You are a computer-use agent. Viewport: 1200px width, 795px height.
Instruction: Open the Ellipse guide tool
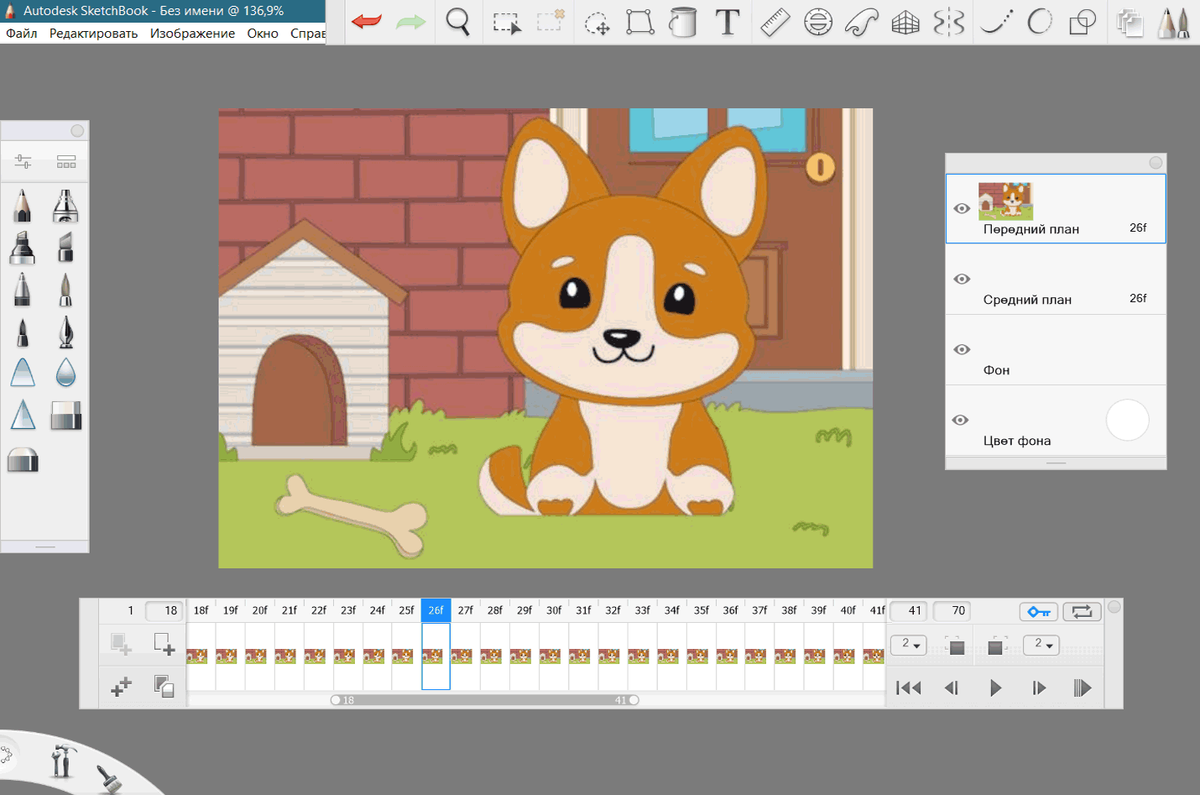818,22
